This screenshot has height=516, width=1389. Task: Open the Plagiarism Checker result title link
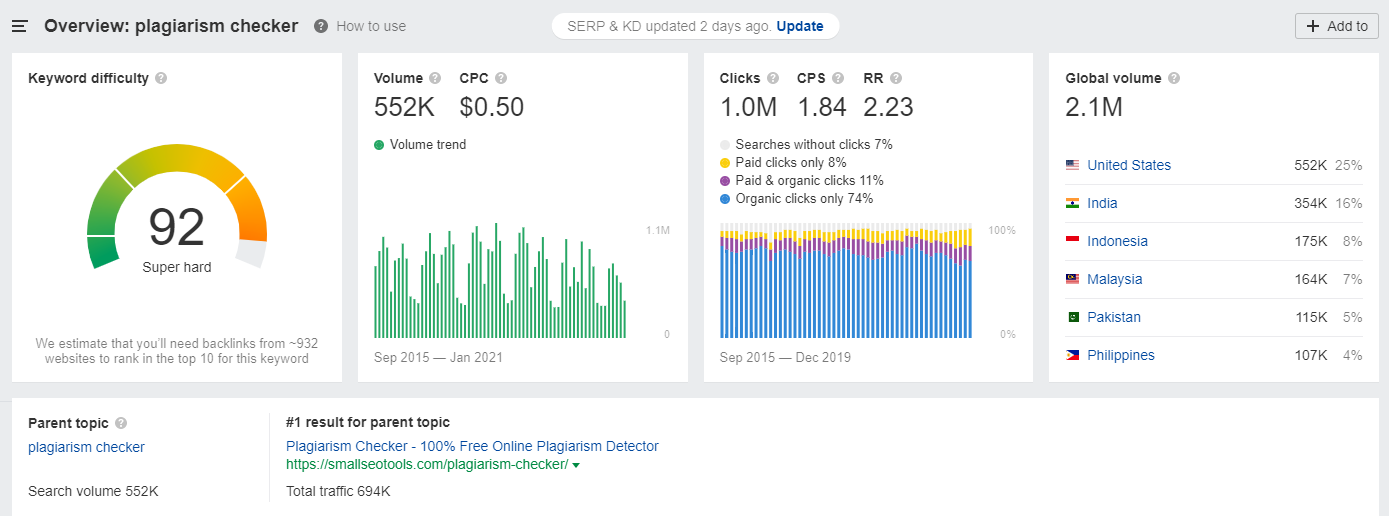[472, 446]
